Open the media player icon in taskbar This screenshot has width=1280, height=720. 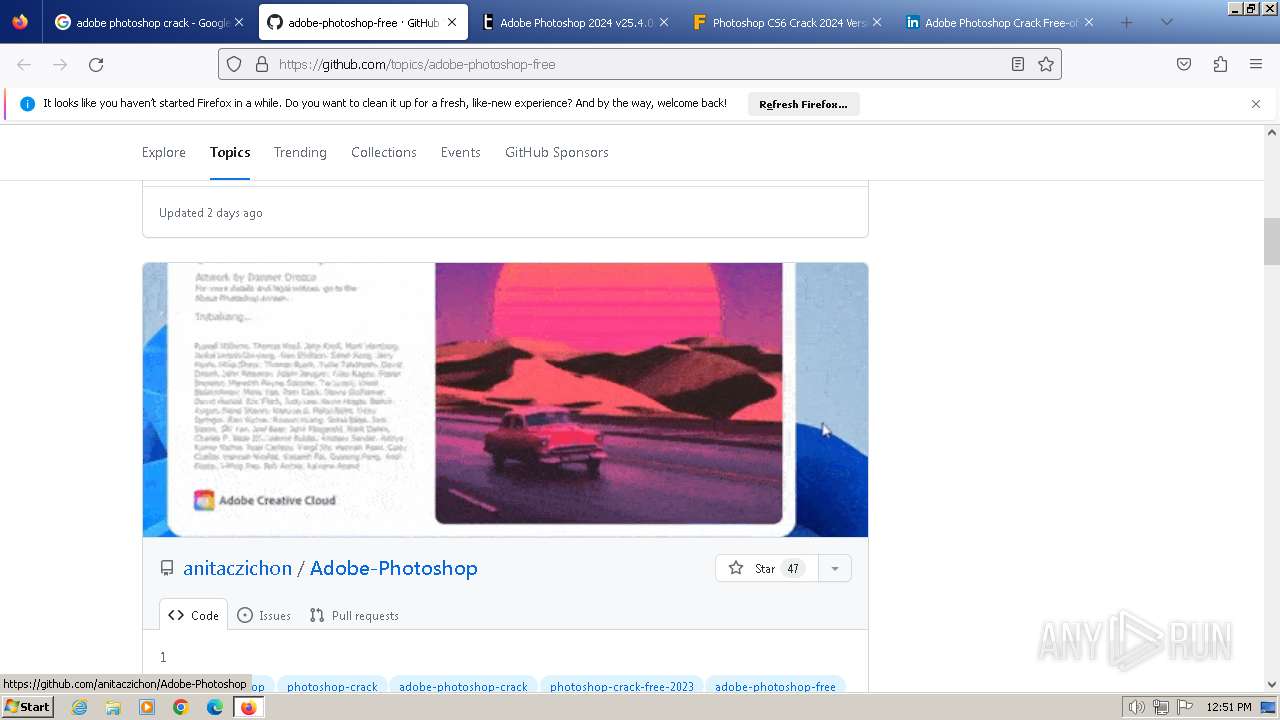pos(147,707)
